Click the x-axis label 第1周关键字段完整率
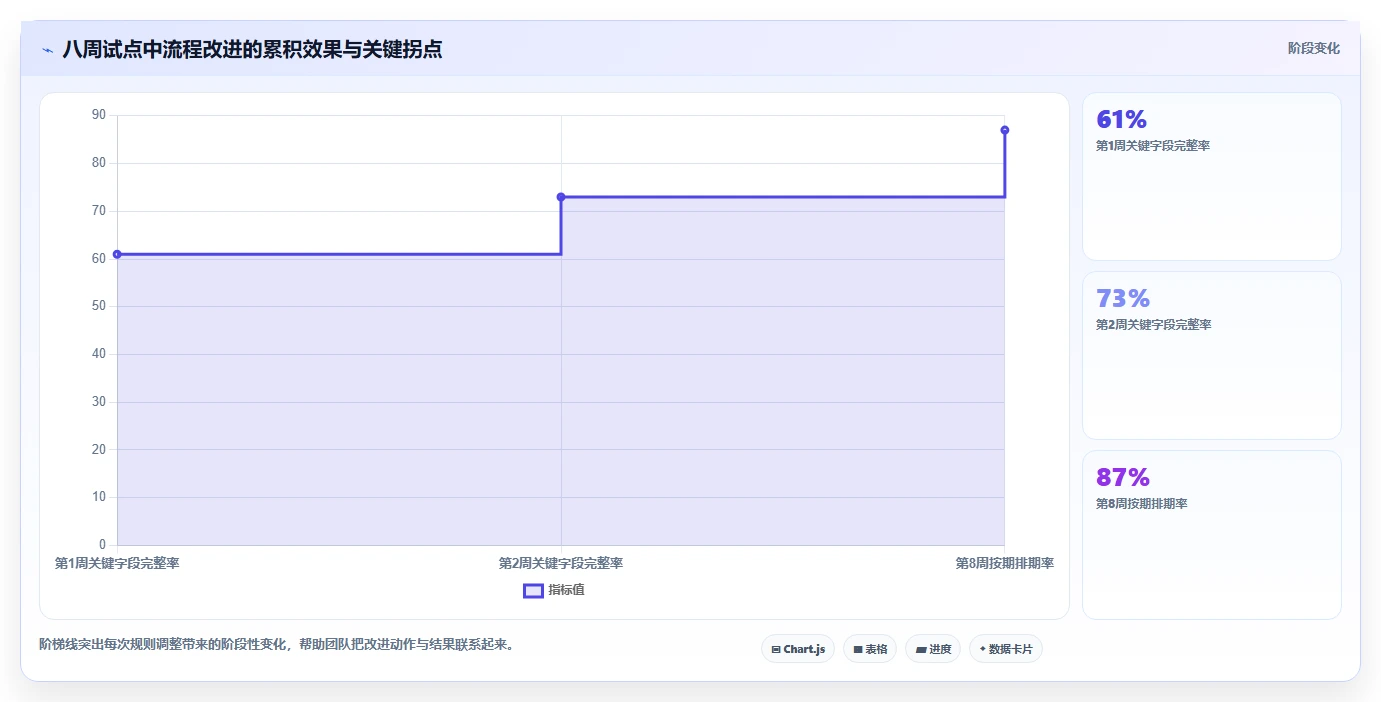 [x=117, y=563]
